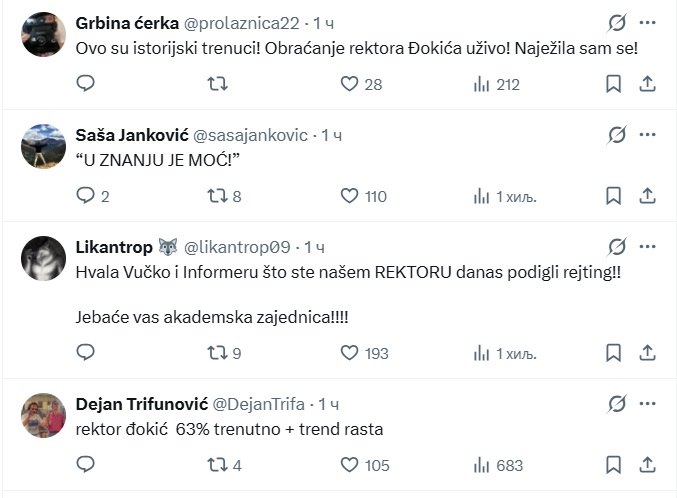Expand three-dot menu on Dejan Trifunović's tweet
This screenshot has width=677, height=498.
[x=648, y=404]
